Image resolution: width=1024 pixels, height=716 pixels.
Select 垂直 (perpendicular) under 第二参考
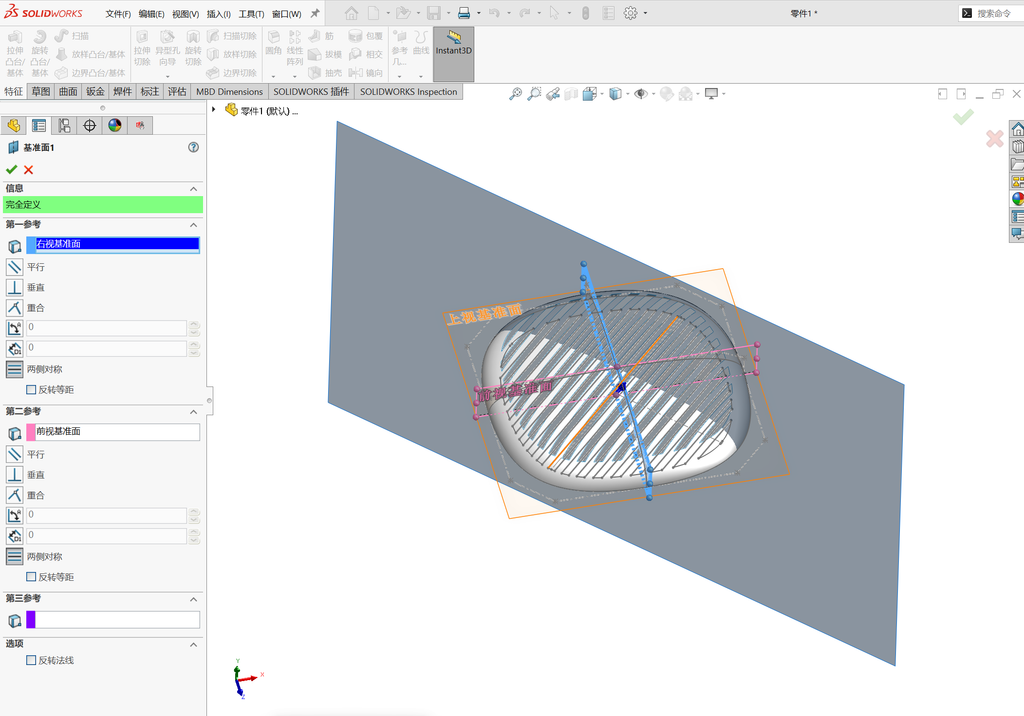(x=14, y=474)
